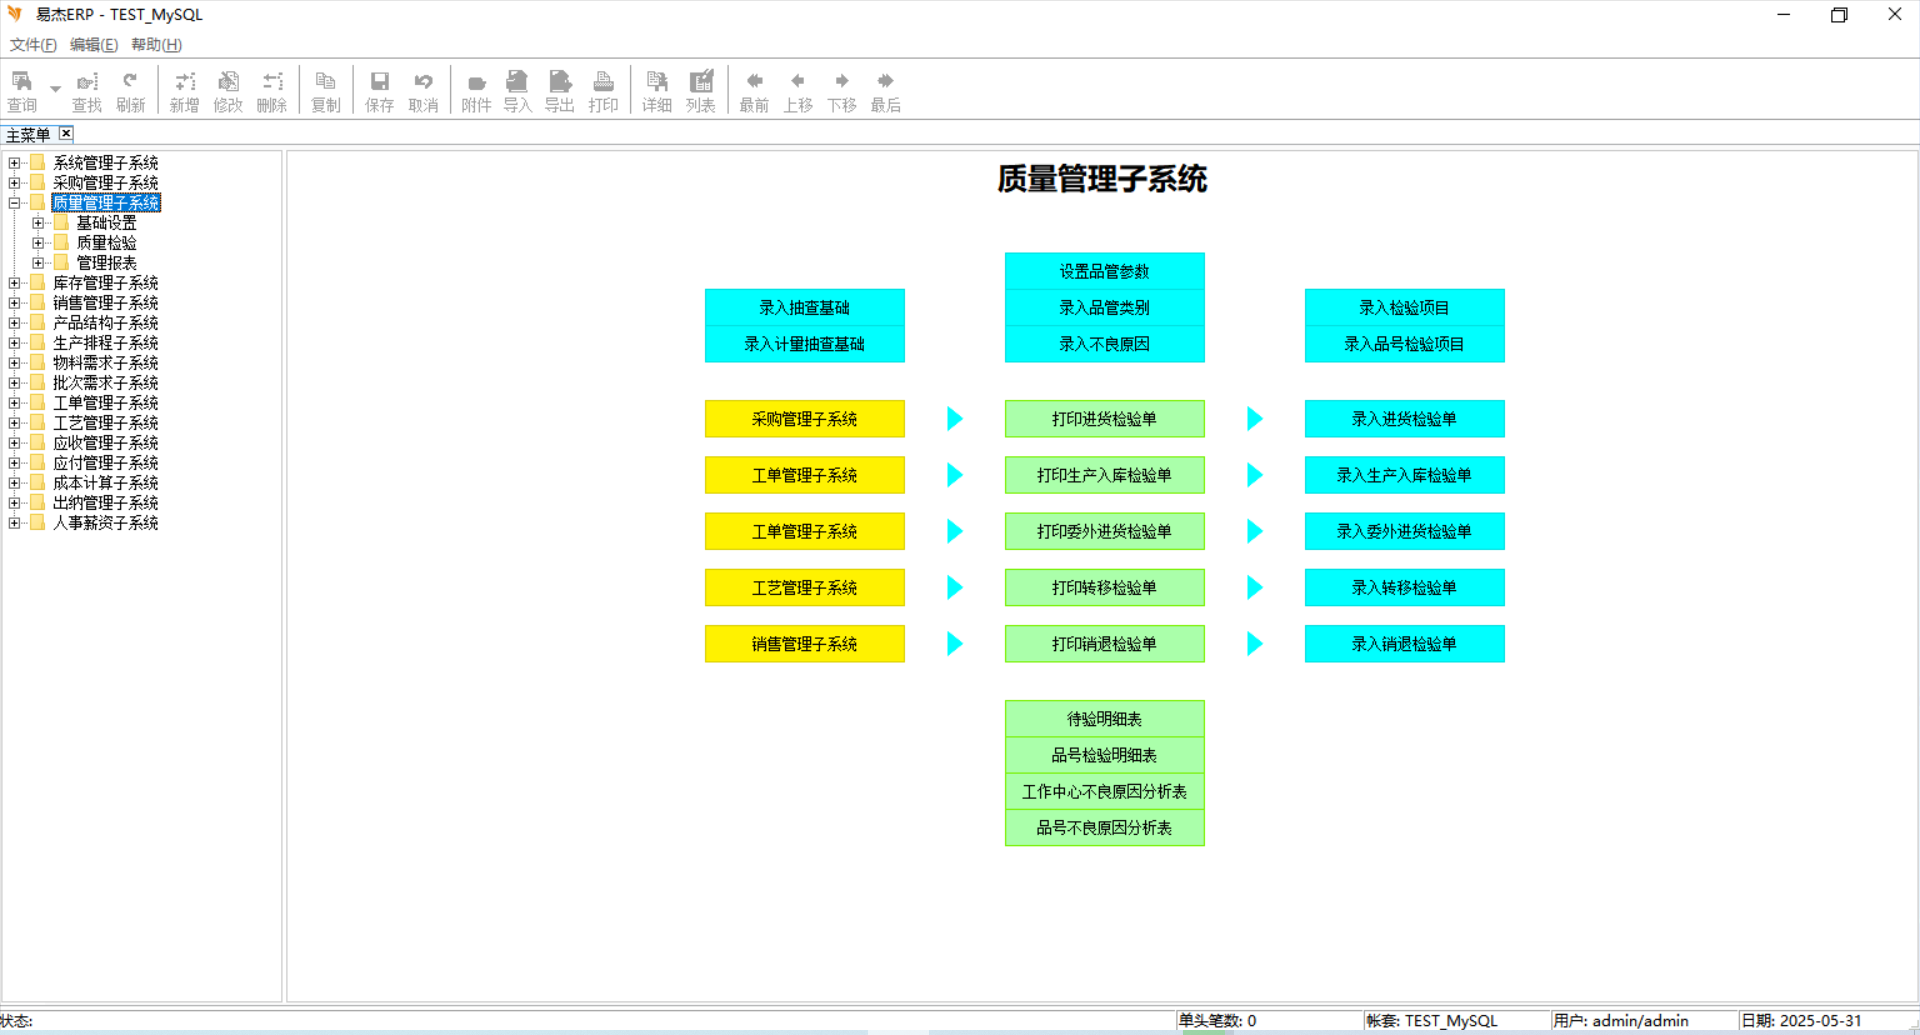Close the 主菜单 panel tab
The width and height of the screenshot is (1920, 1035).
(66, 134)
